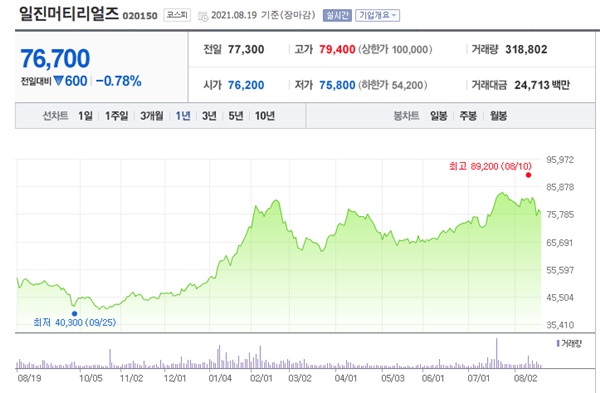Click the 거래대금 value 24,713 백만
This screenshot has height=393, width=600.
tap(542, 85)
